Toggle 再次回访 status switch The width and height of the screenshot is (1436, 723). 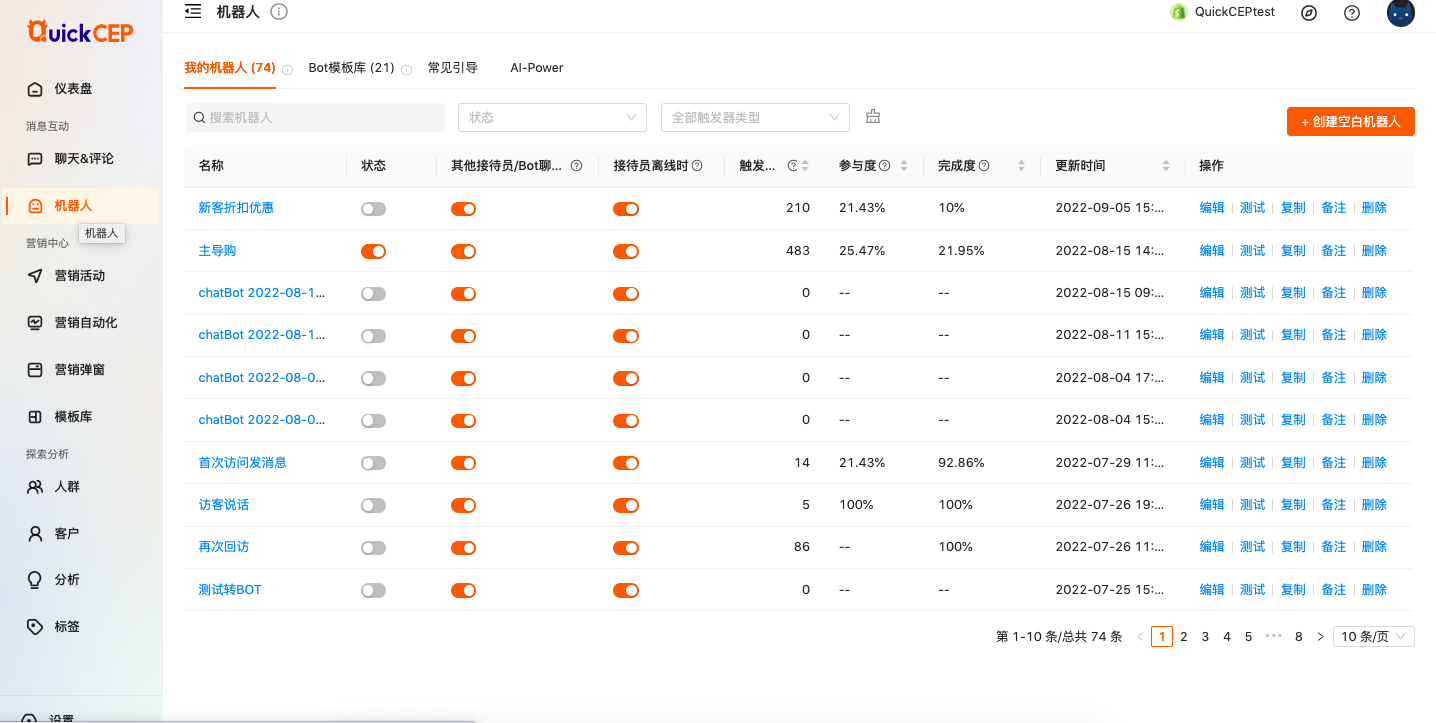tap(373, 548)
